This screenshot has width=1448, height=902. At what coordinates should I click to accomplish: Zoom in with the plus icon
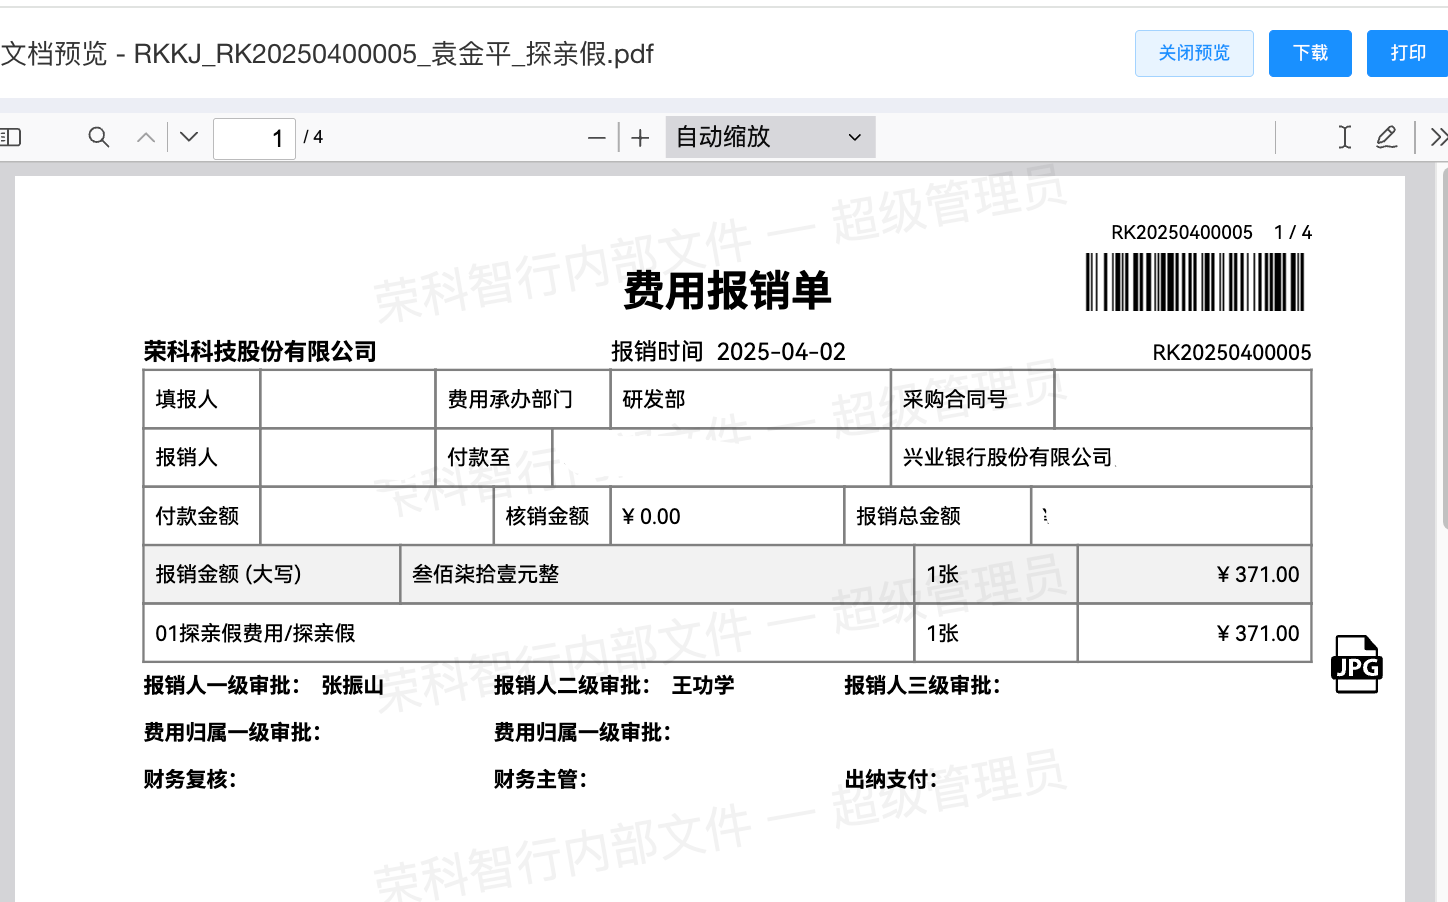[641, 138]
